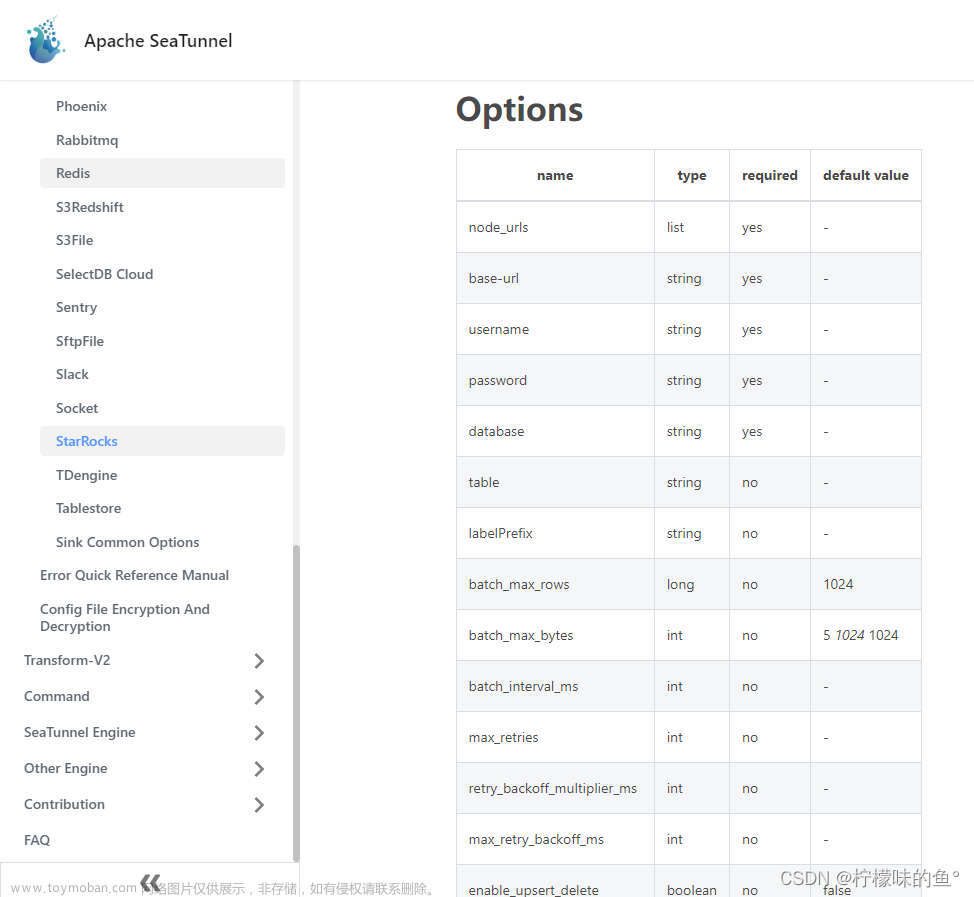Image resolution: width=974 pixels, height=897 pixels.
Task: Open the FAQ page
Action: tap(37, 840)
